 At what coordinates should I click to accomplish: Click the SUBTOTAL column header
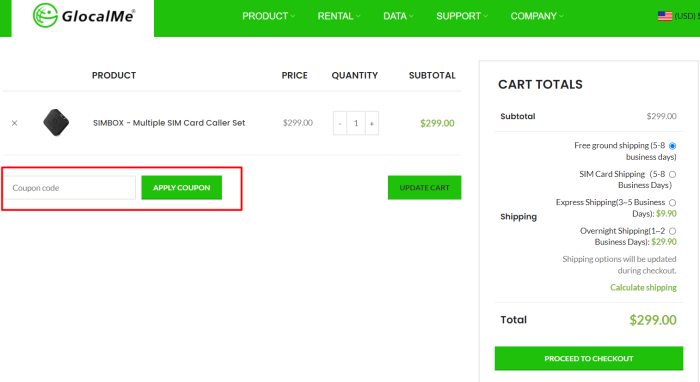(x=432, y=75)
